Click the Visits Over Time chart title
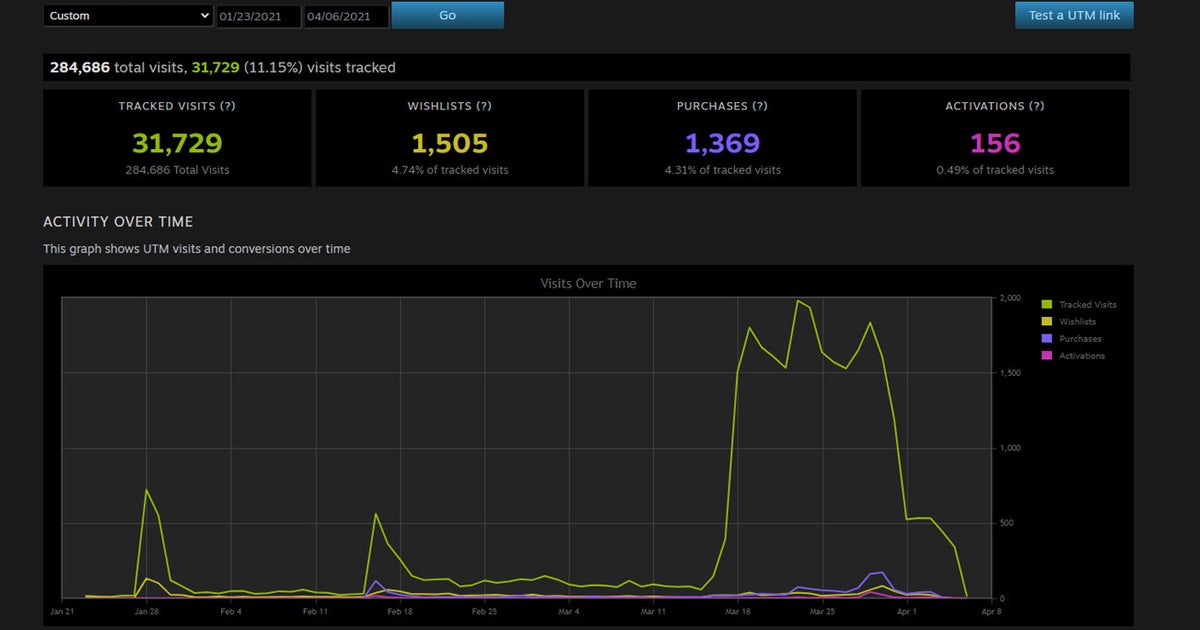Image resolution: width=1200 pixels, height=630 pixels. [588, 283]
